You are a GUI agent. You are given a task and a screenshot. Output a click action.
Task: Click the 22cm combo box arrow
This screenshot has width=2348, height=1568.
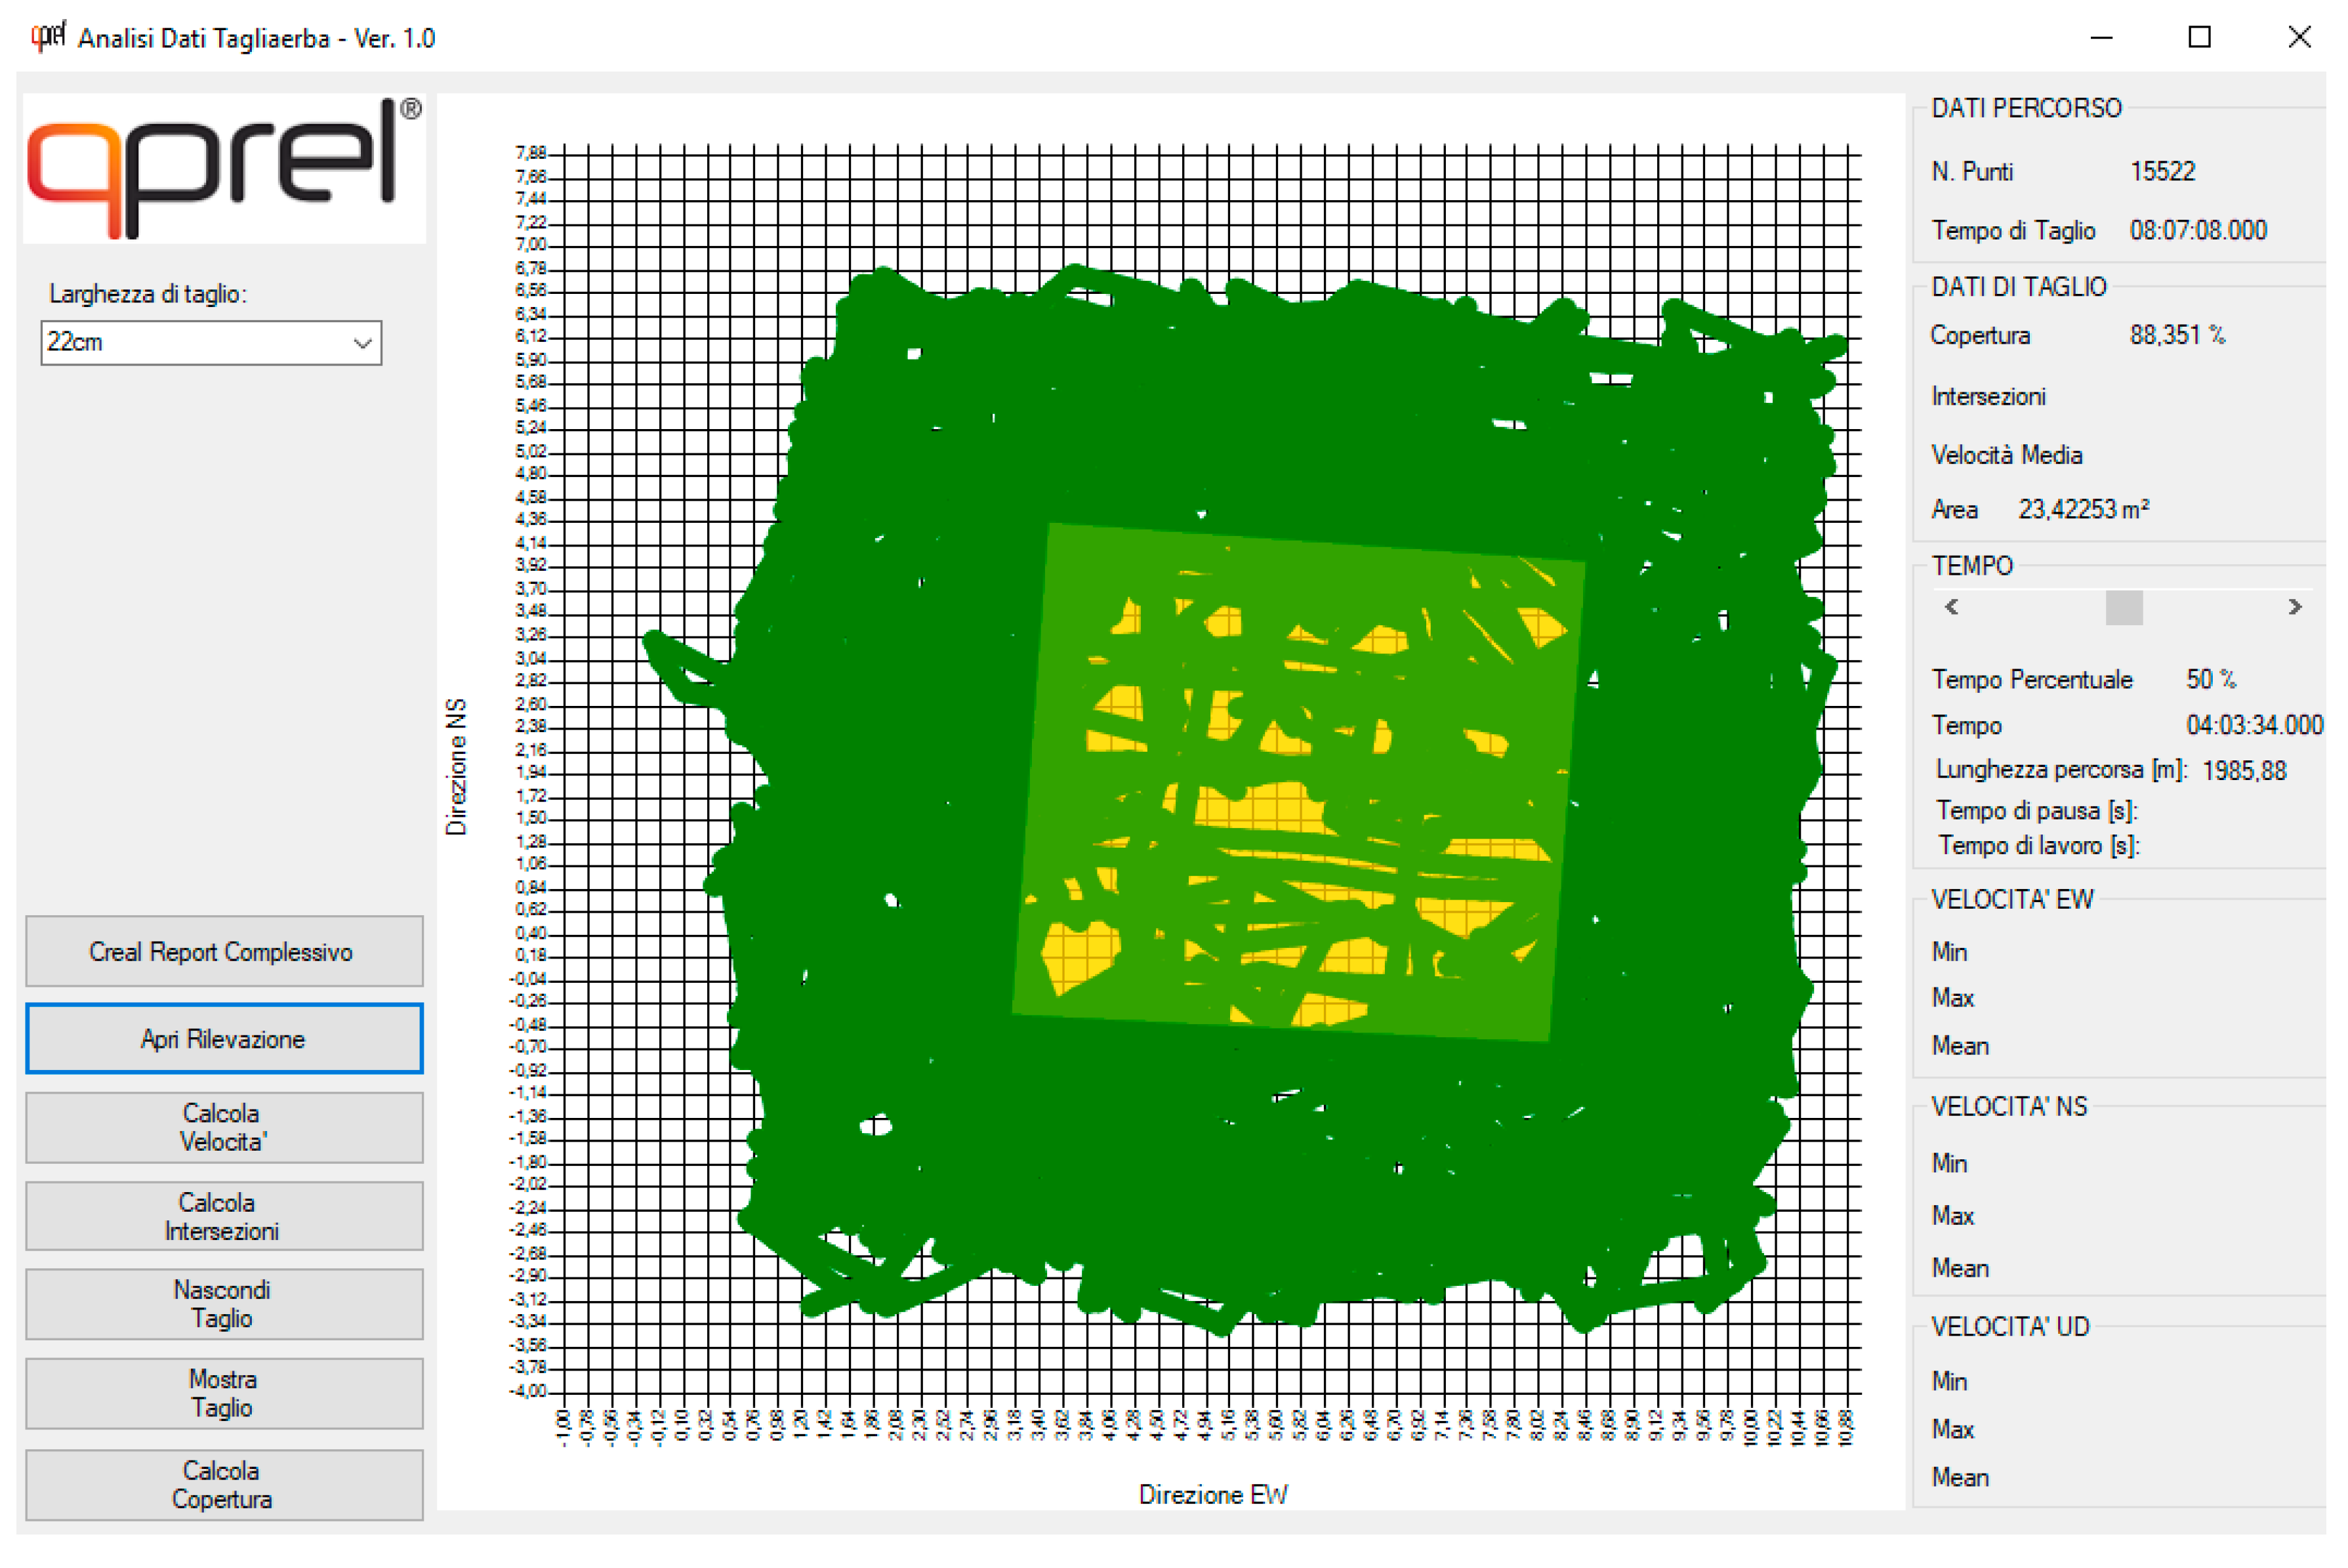[x=363, y=343]
